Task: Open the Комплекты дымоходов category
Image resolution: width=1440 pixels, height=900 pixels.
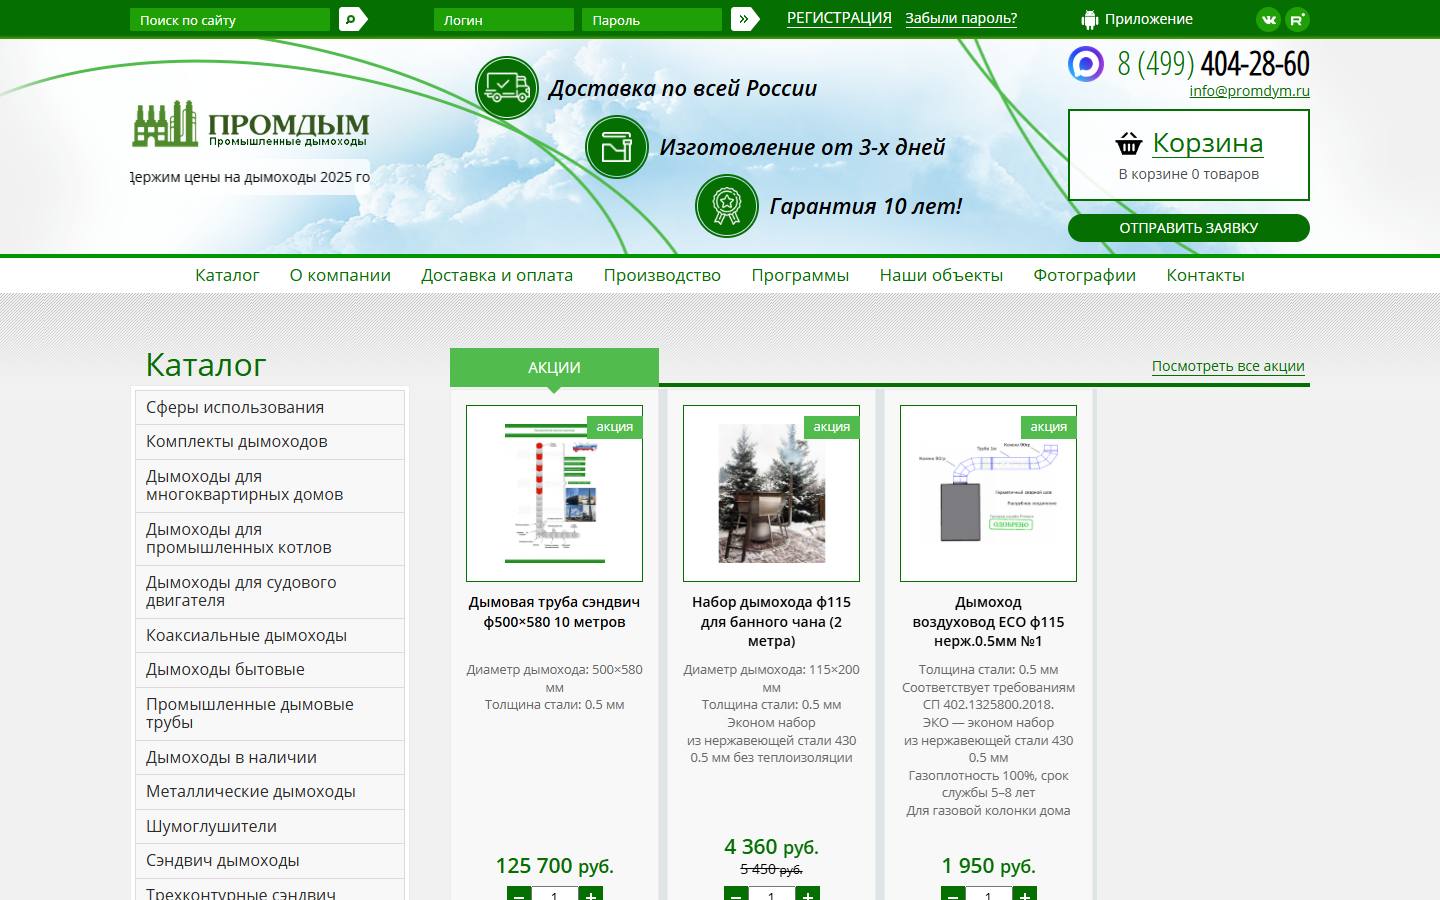Action: [x=270, y=441]
